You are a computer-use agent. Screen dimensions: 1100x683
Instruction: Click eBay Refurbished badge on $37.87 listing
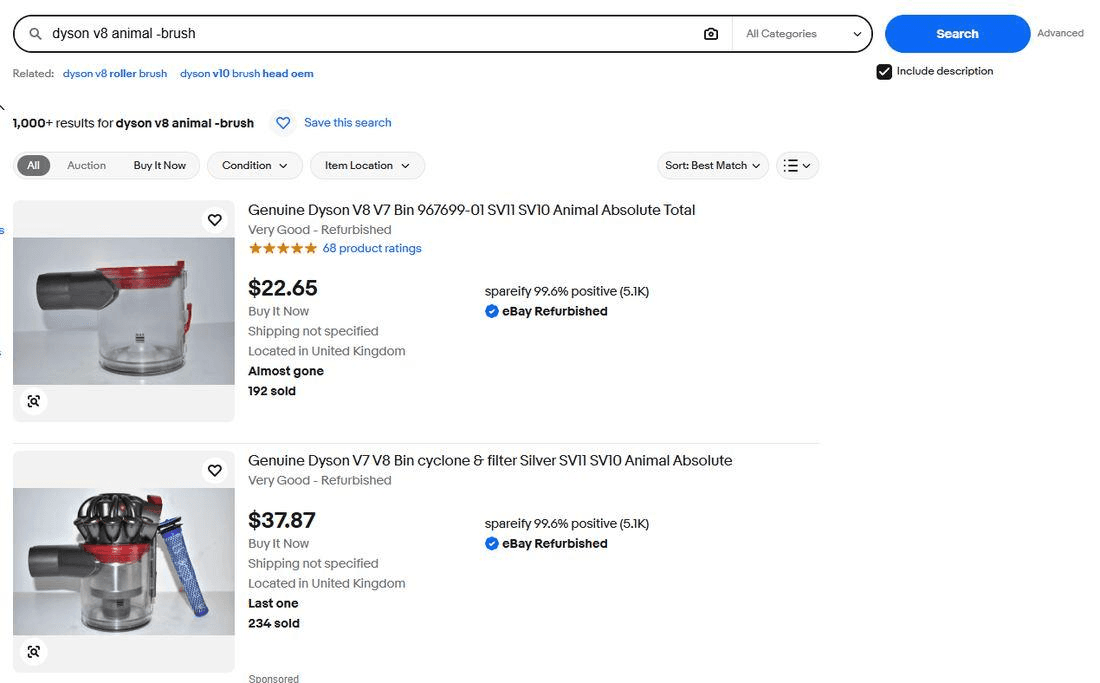click(546, 543)
